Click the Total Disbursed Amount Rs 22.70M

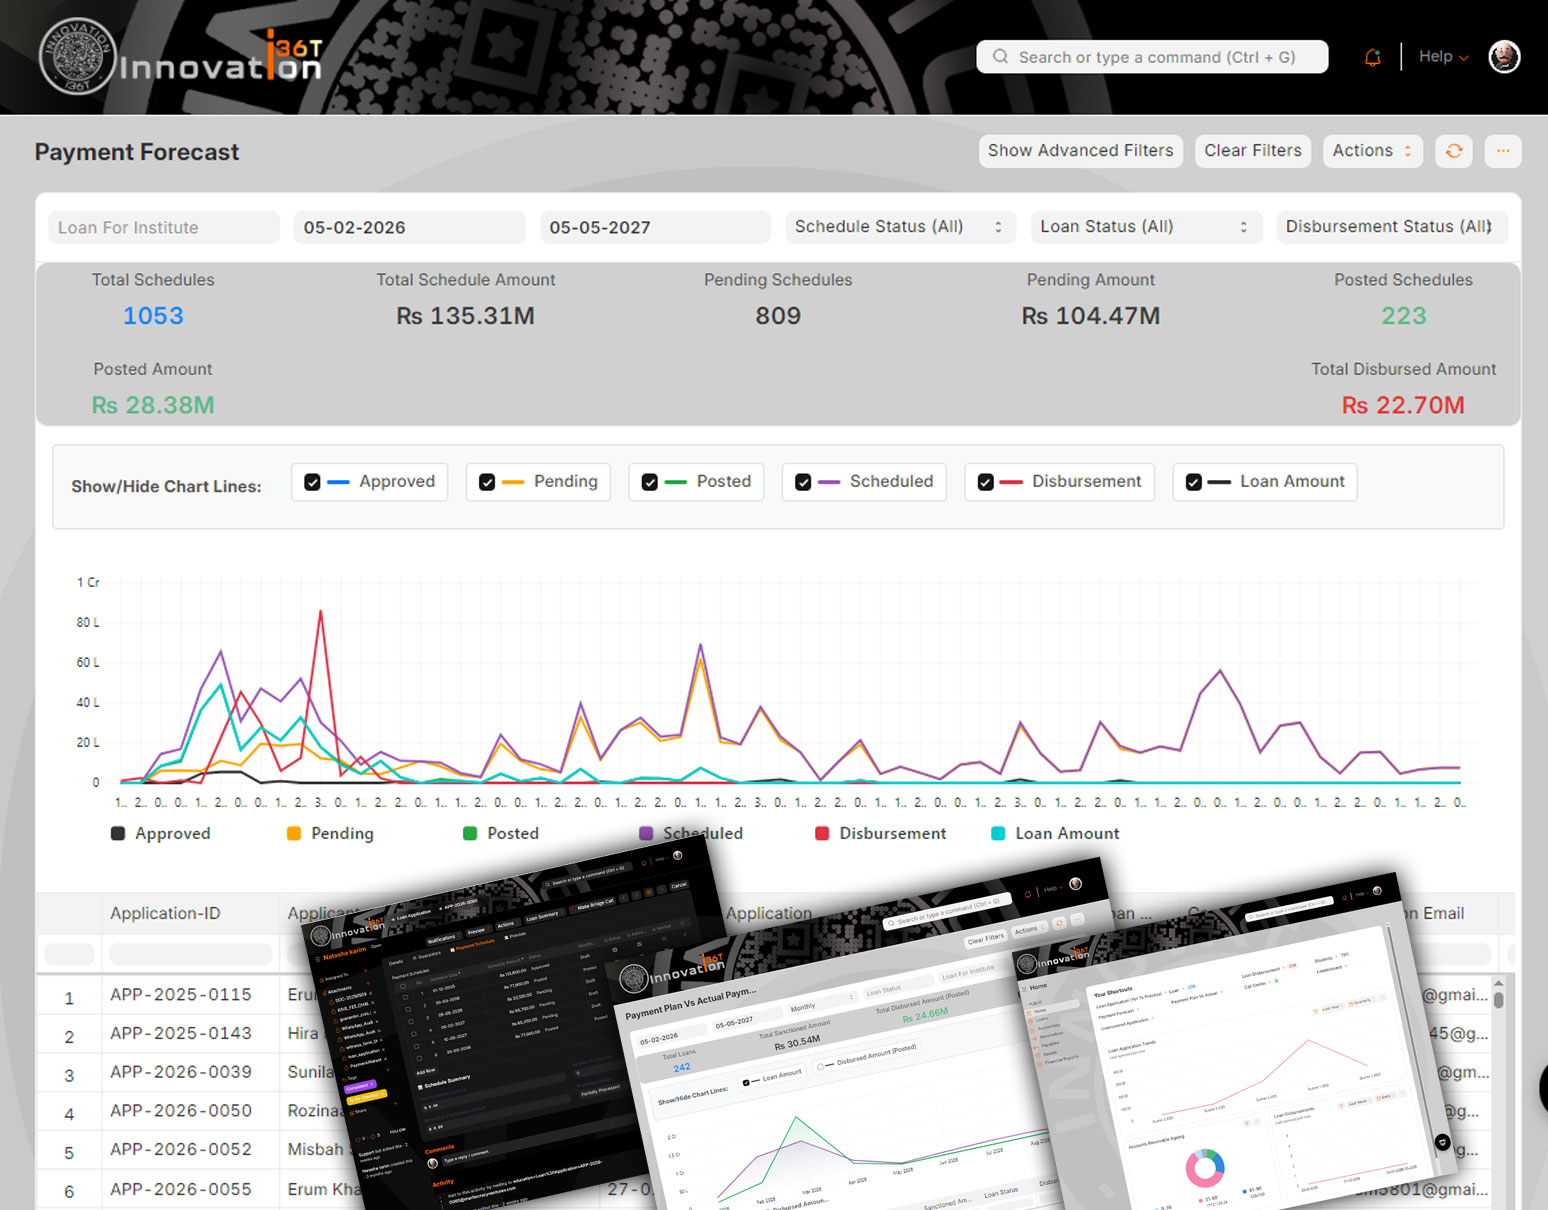[1403, 405]
